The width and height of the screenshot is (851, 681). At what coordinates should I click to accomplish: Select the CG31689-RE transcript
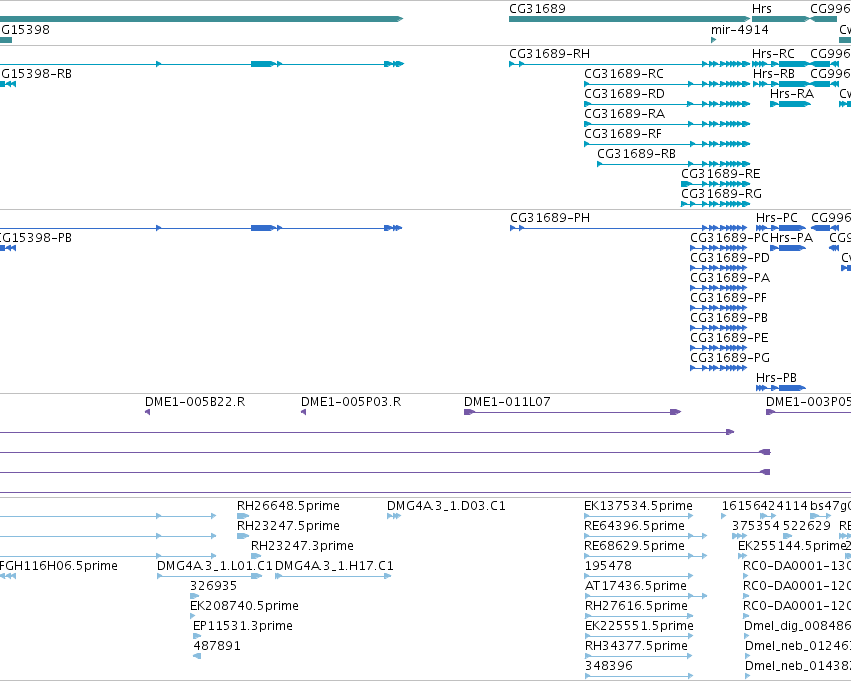tap(721, 174)
